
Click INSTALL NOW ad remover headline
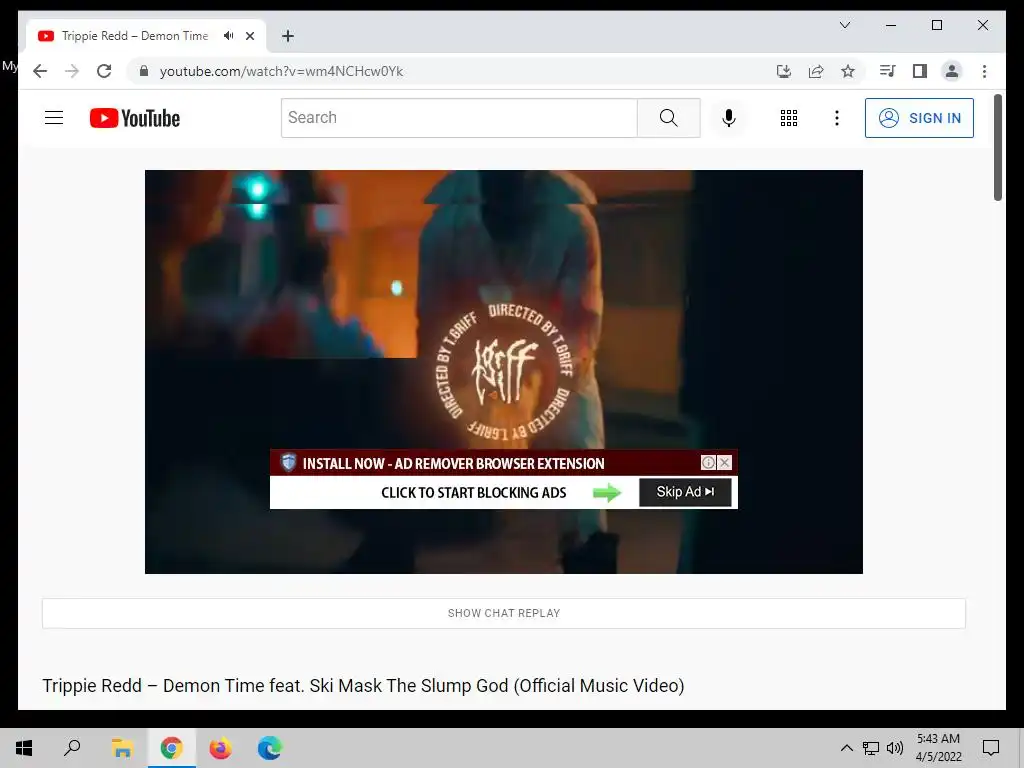click(453, 464)
